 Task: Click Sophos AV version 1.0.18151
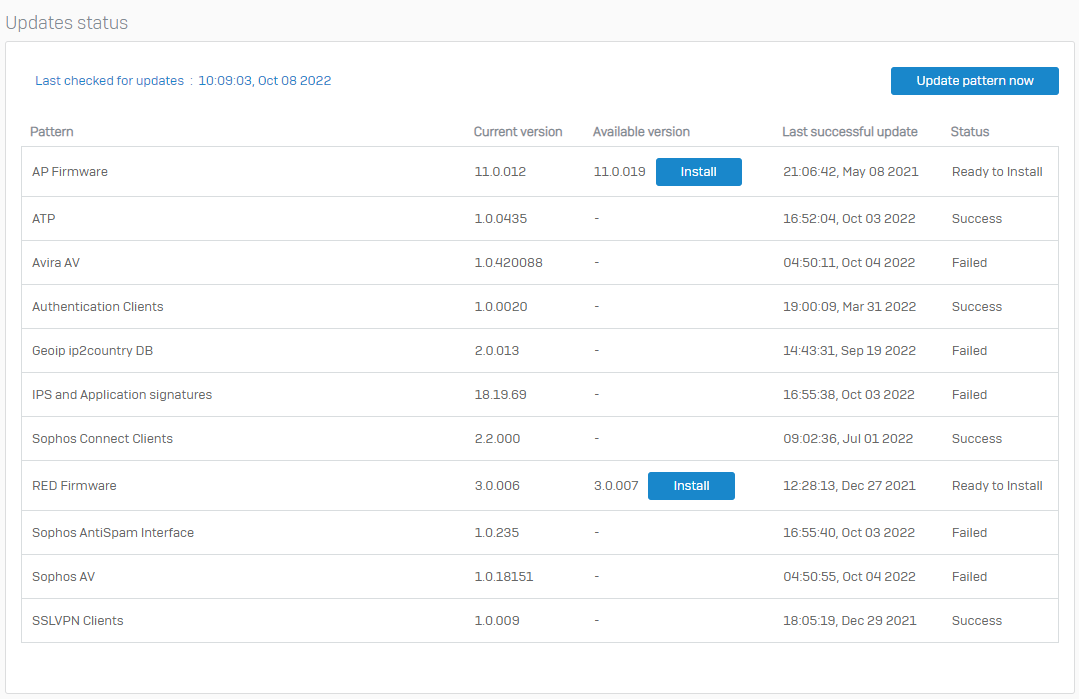click(x=504, y=577)
